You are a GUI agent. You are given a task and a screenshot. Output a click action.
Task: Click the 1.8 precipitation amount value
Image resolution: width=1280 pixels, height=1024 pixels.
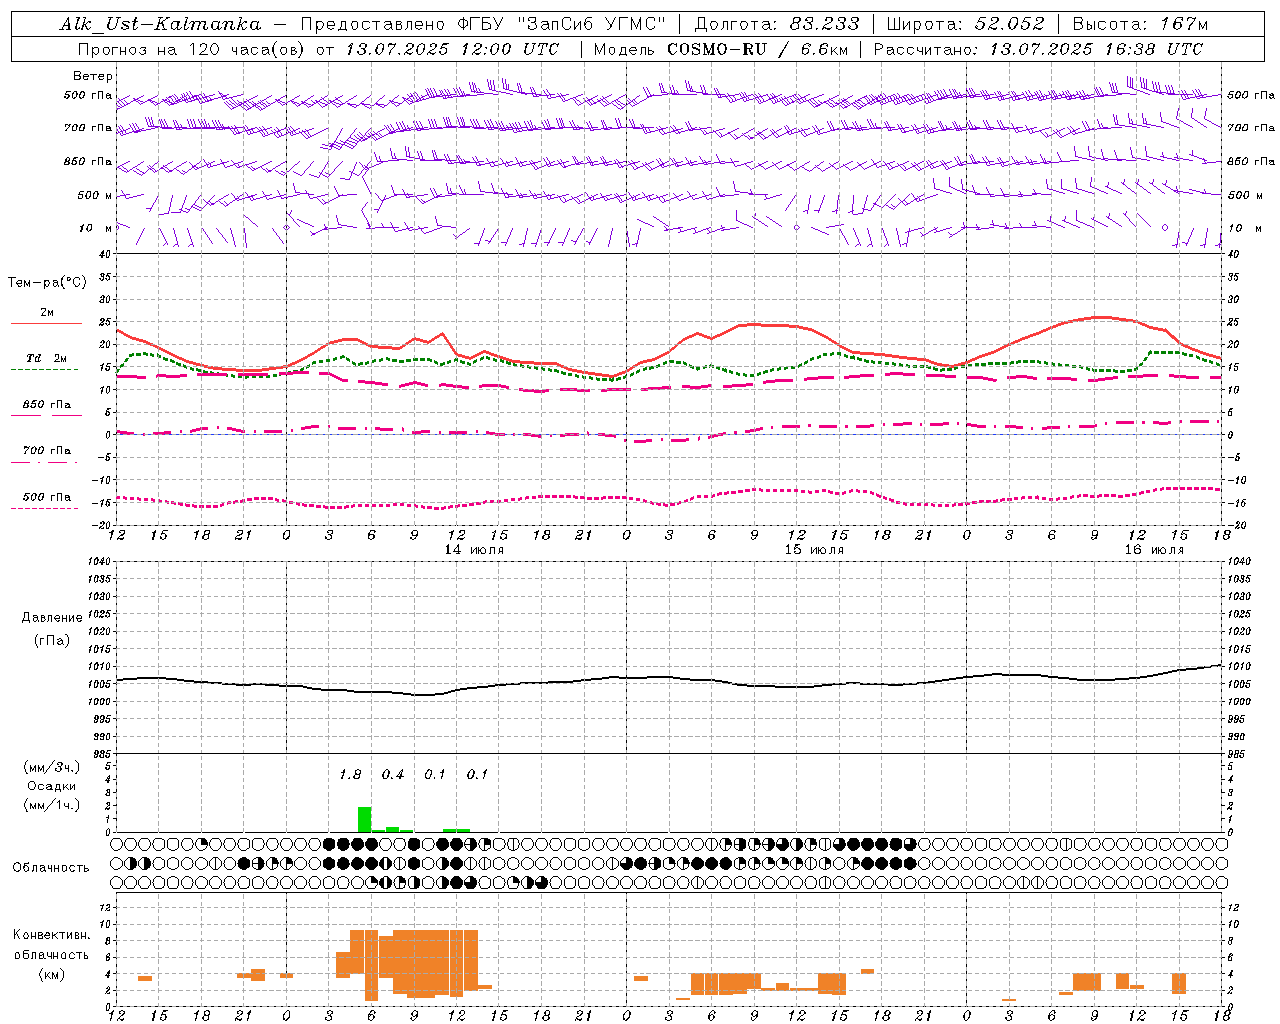click(x=350, y=775)
